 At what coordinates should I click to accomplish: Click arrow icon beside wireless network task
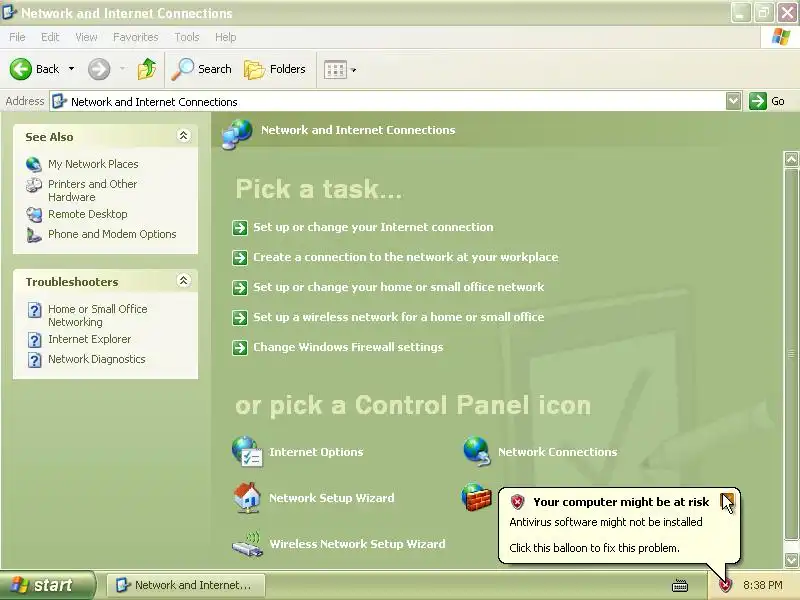click(x=240, y=318)
